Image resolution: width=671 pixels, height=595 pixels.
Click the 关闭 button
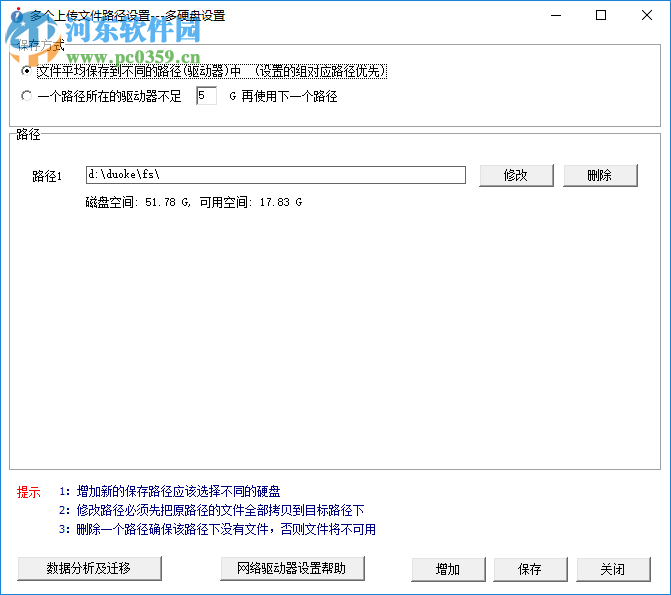pyautogui.click(x=613, y=569)
